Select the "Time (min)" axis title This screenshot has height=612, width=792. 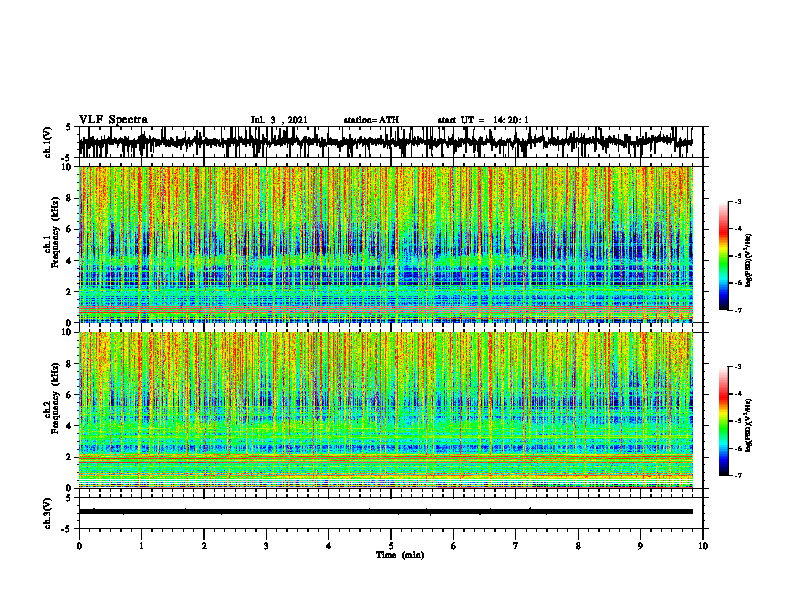click(400, 555)
